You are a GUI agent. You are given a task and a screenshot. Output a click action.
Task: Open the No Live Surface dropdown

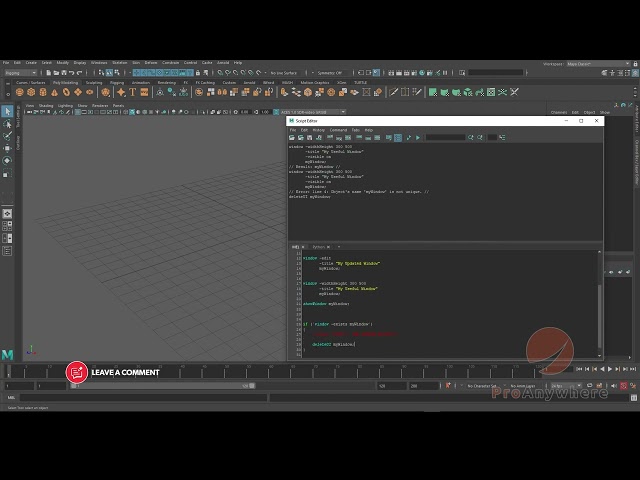(x=284, y=73)
